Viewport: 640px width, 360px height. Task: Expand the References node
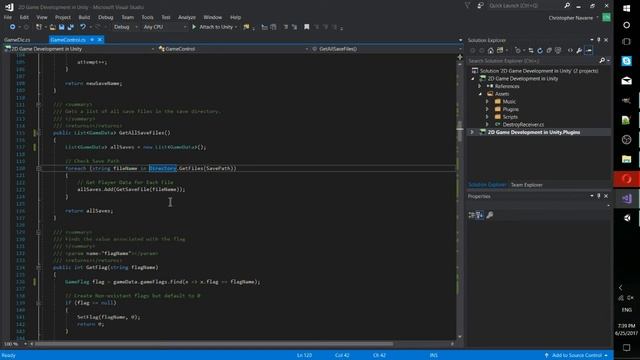480,86
